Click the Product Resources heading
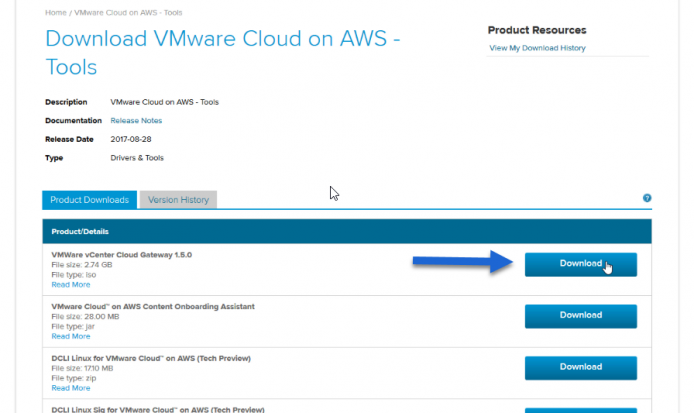The width and height of the screenshot is (694, 413). coord(537,30)
